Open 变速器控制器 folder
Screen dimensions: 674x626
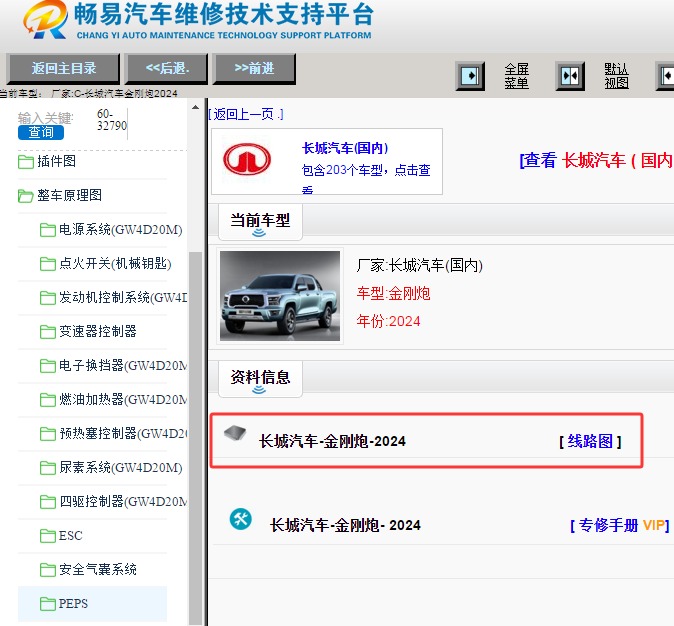point(98,331)
